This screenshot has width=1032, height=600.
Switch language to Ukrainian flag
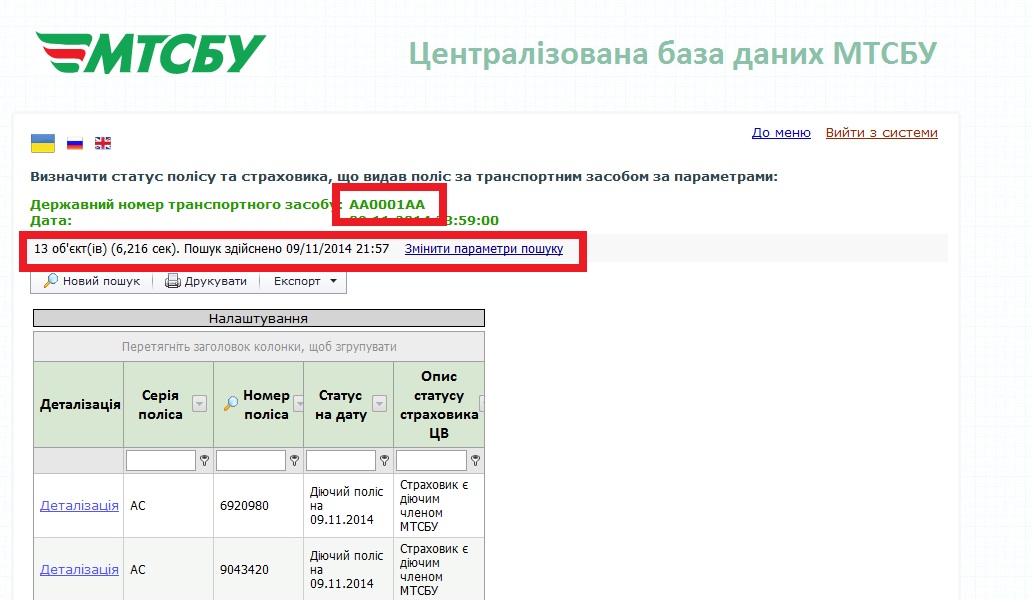click(x=43, y=143)
